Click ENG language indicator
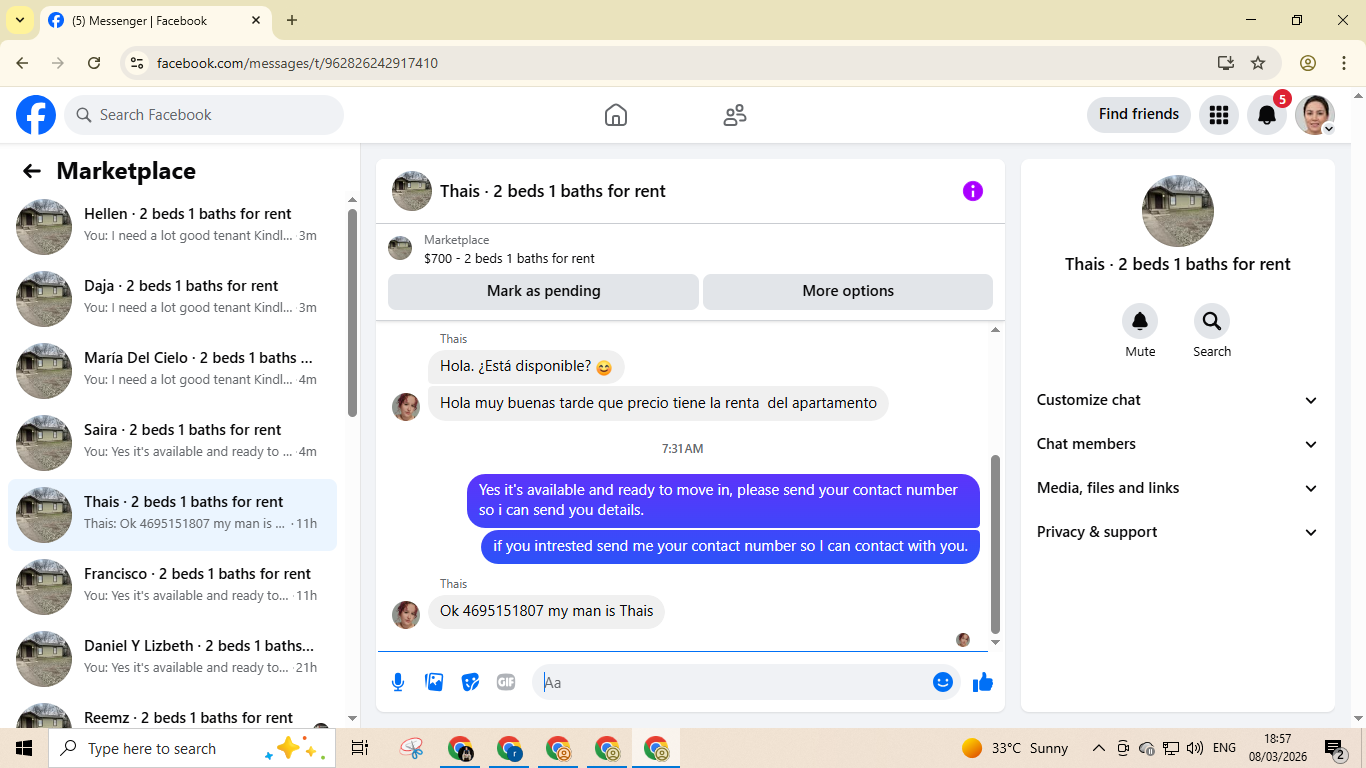Image resolution: width=1366 pixels, height=768 pixels. click(x=1224, y=748)
